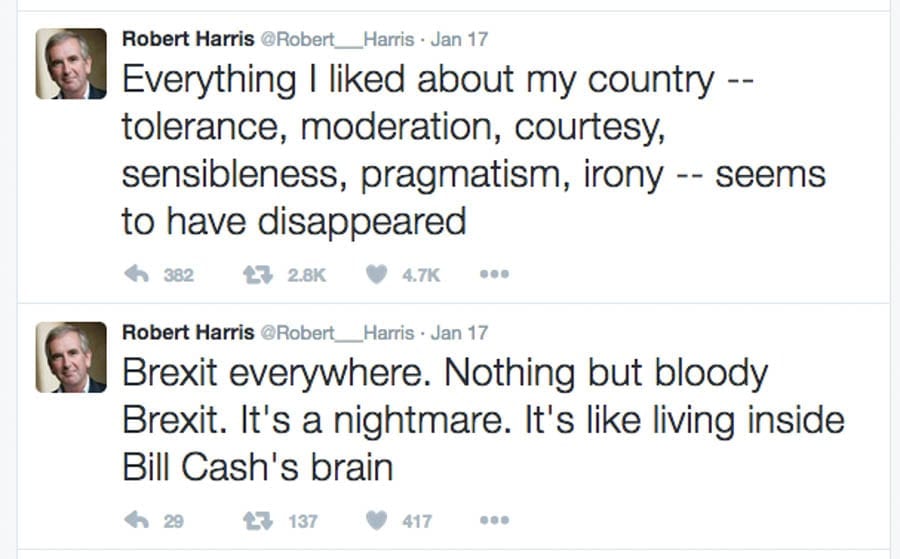
Task: Click the @Robert__Harris handle on the second tweet
Action: (336, 333)
